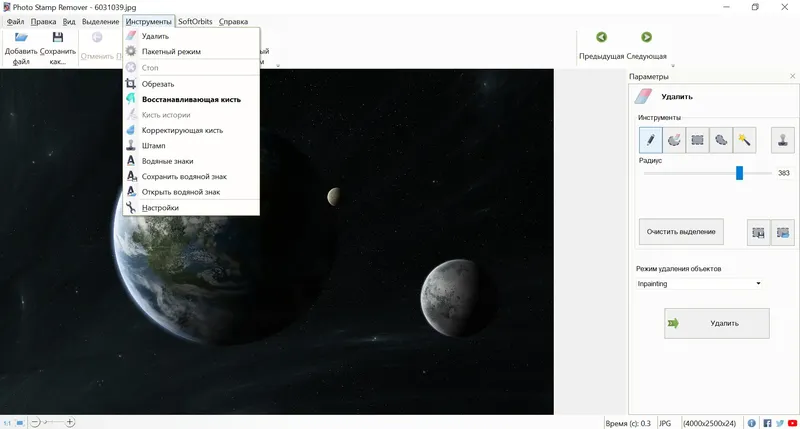Open the Twitter icon in status bar

click(x=780, y=423)
